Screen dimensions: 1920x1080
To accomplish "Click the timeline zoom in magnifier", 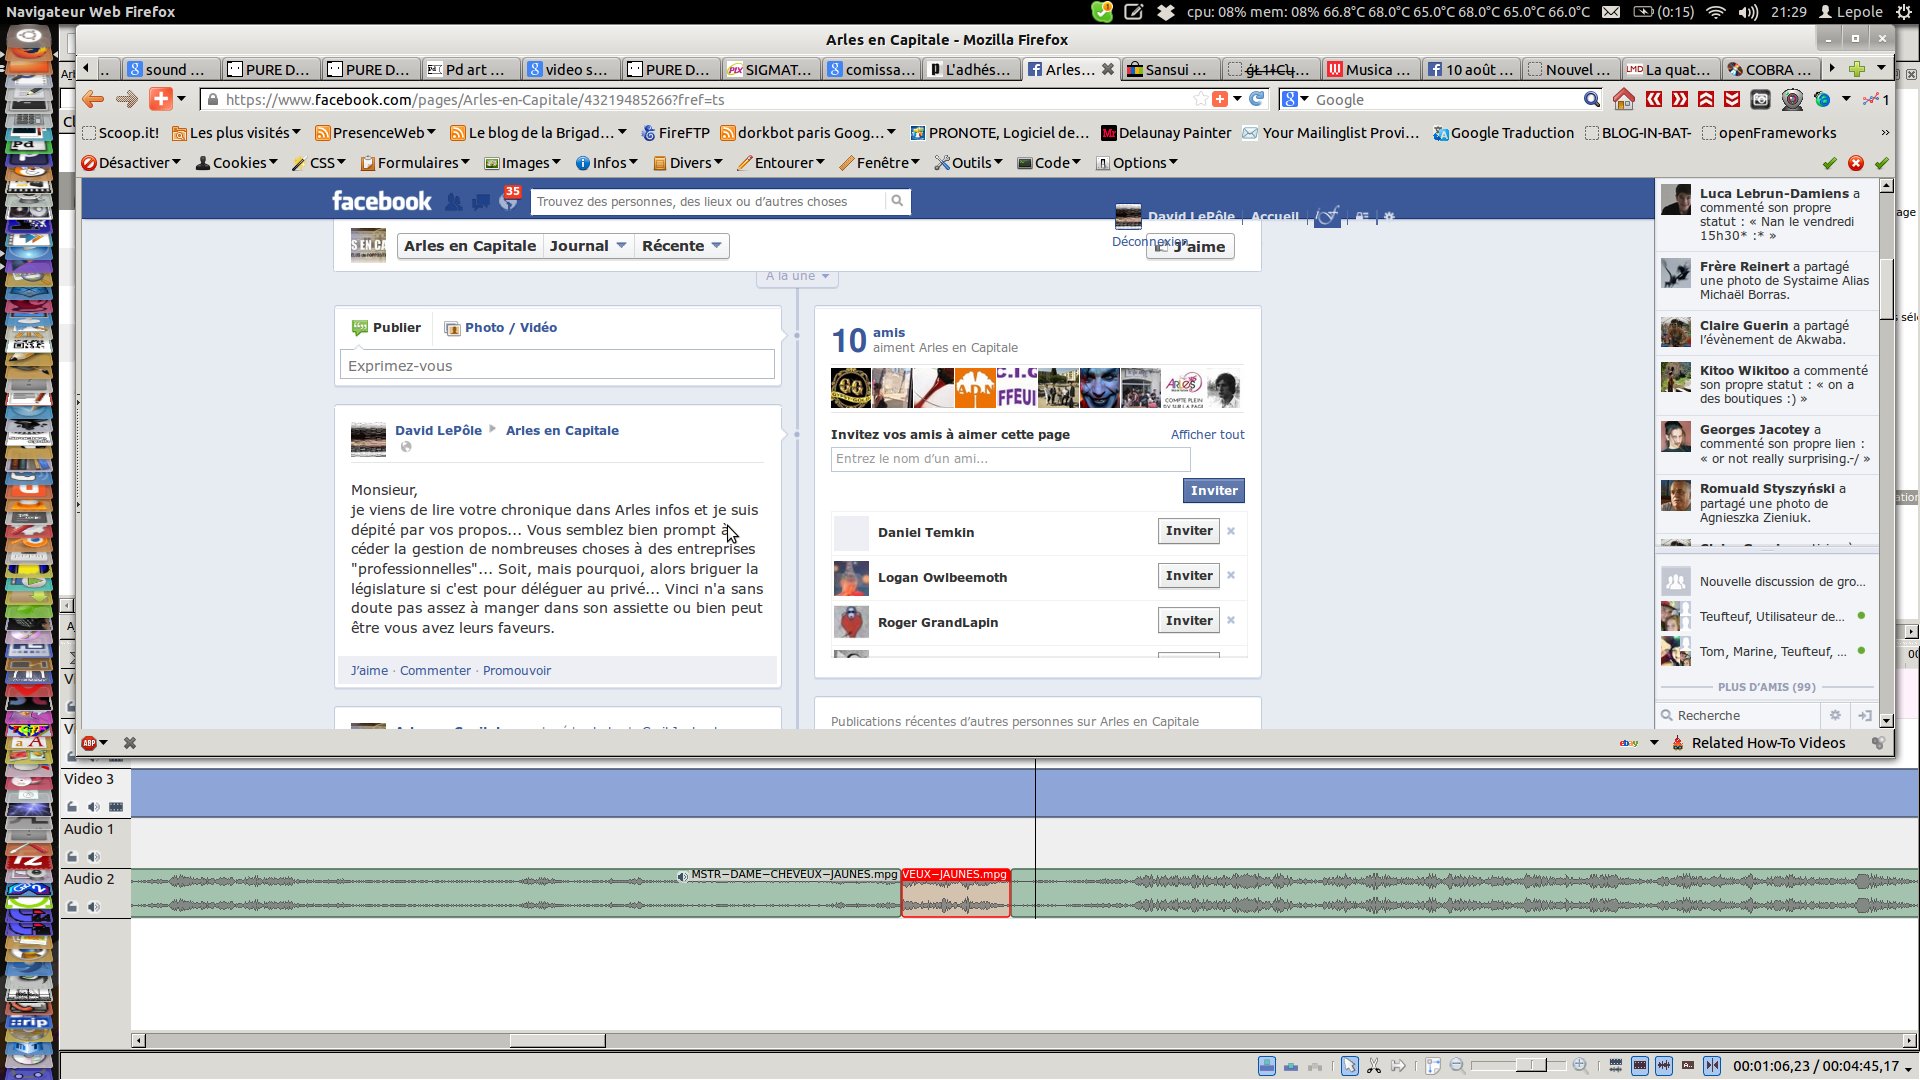I will click(1580, 1066).
